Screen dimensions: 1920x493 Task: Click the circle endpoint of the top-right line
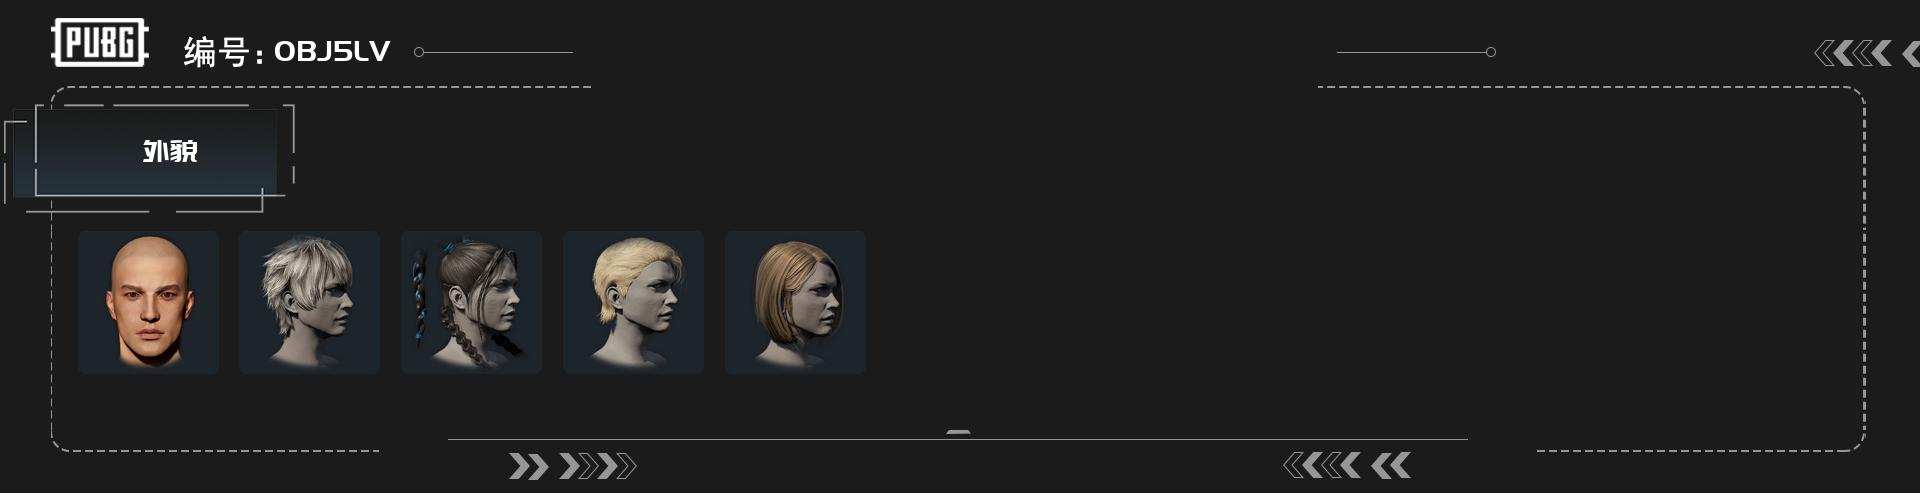pos(1490,52)
